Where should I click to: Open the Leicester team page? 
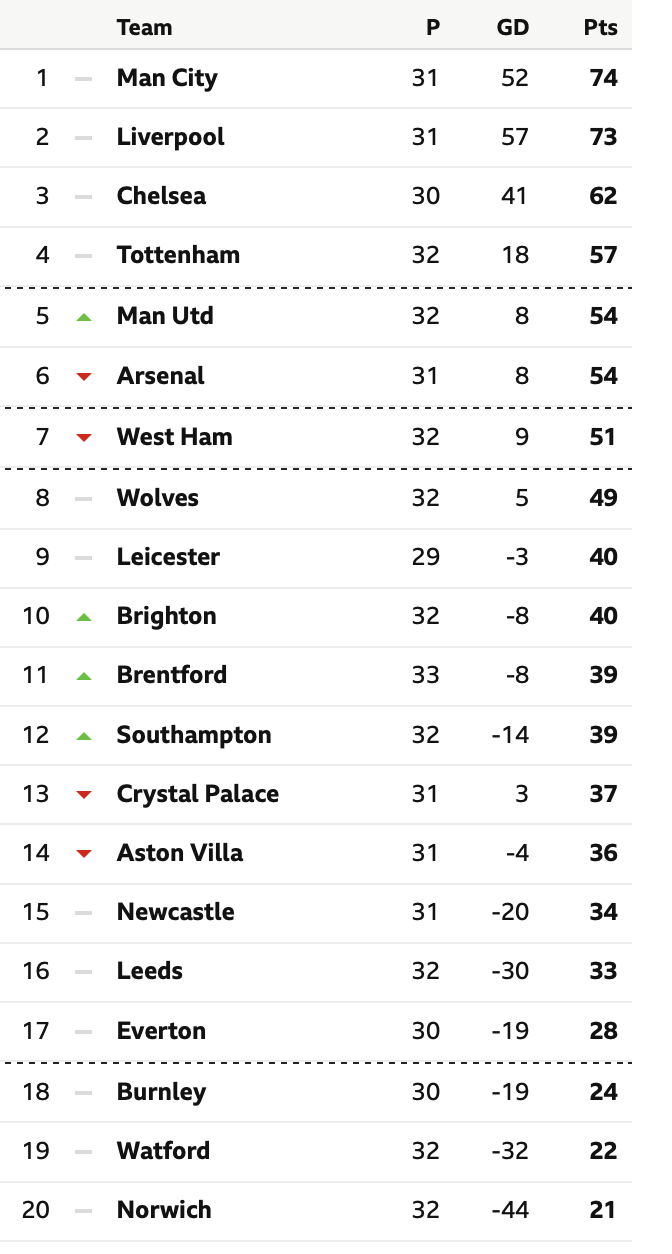(168, 557)
